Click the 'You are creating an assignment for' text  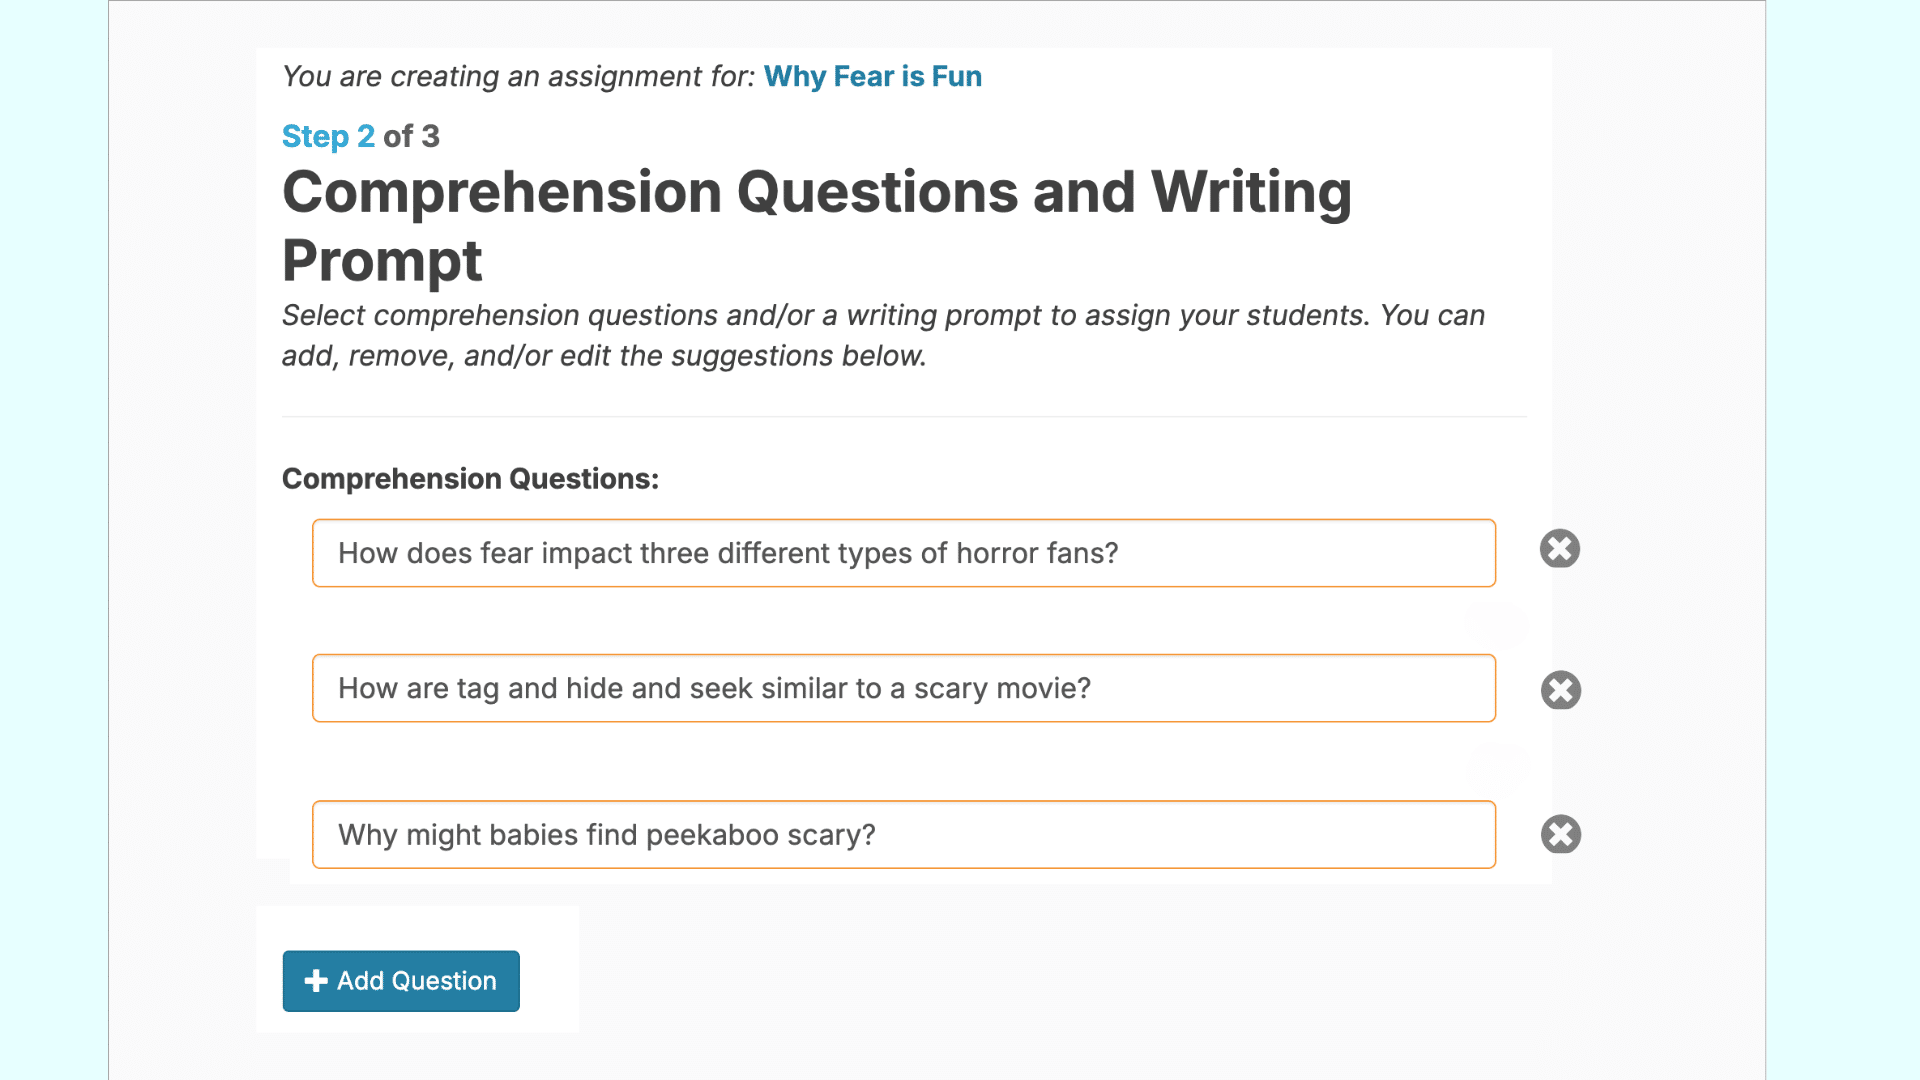(518, 77)
